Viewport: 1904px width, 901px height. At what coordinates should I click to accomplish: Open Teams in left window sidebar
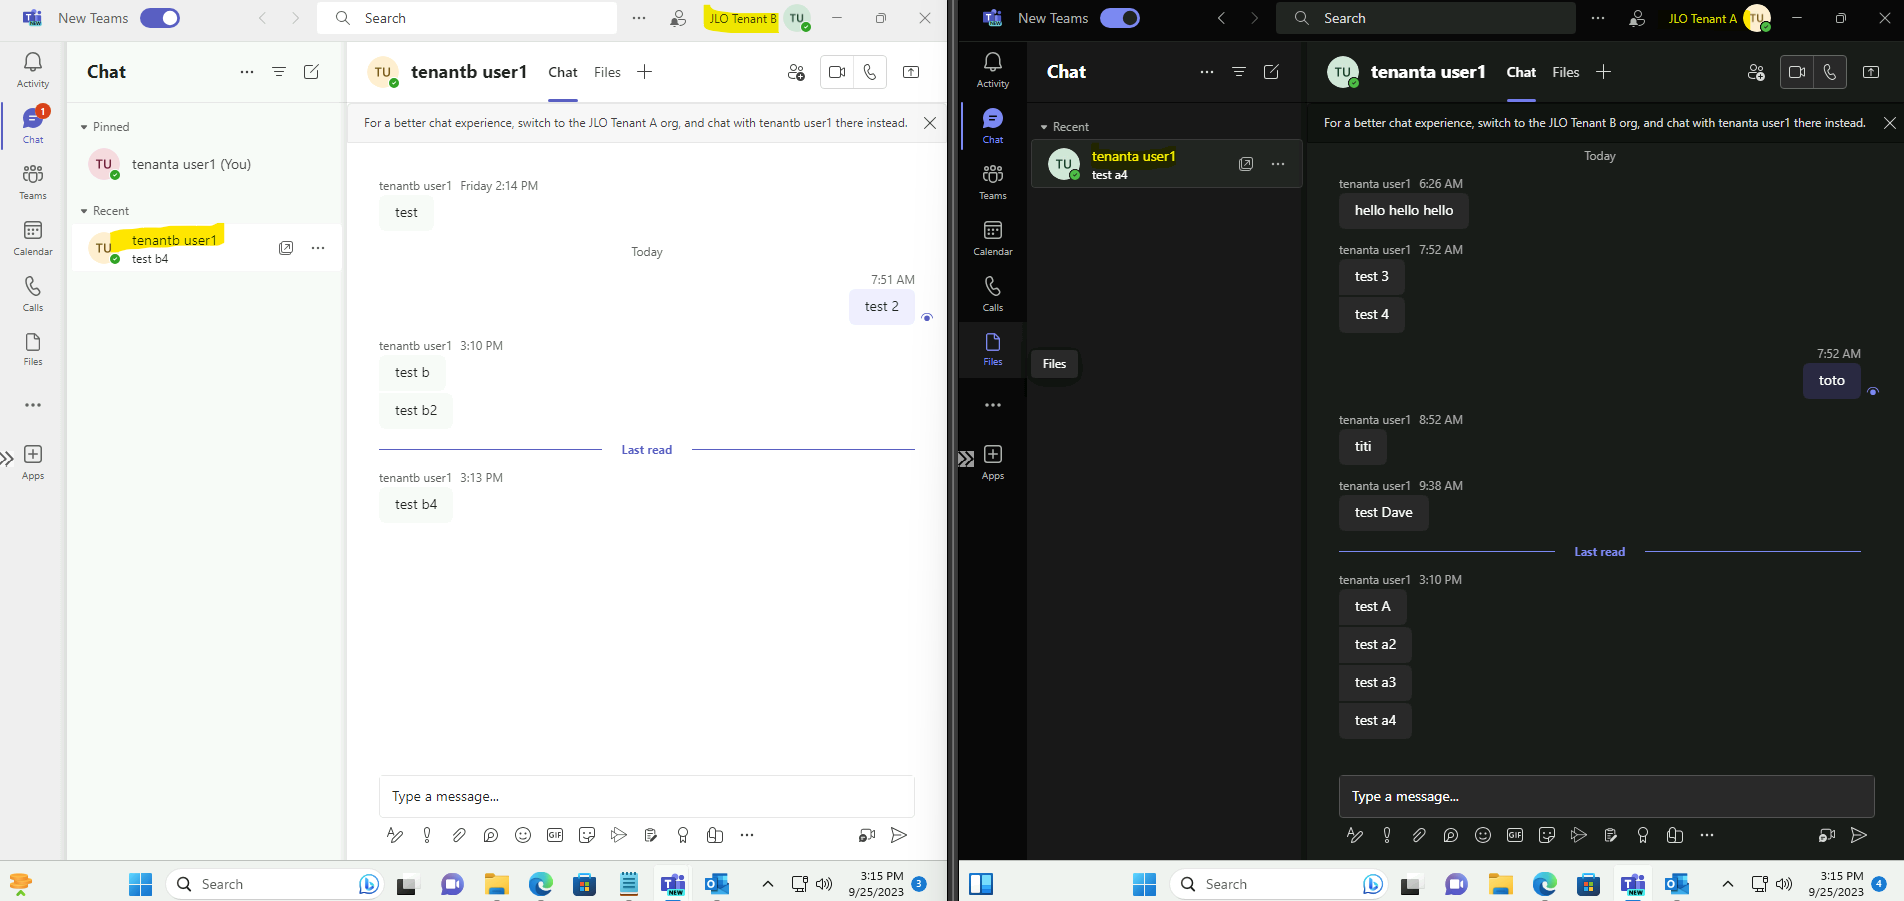coord(33,182)
